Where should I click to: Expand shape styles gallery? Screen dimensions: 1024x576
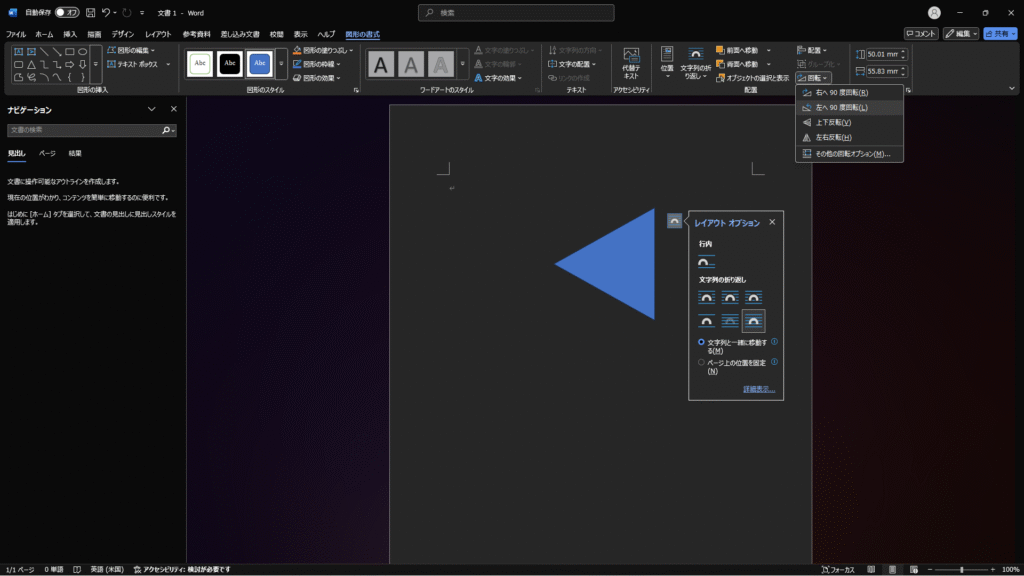(x=281, y=63)
